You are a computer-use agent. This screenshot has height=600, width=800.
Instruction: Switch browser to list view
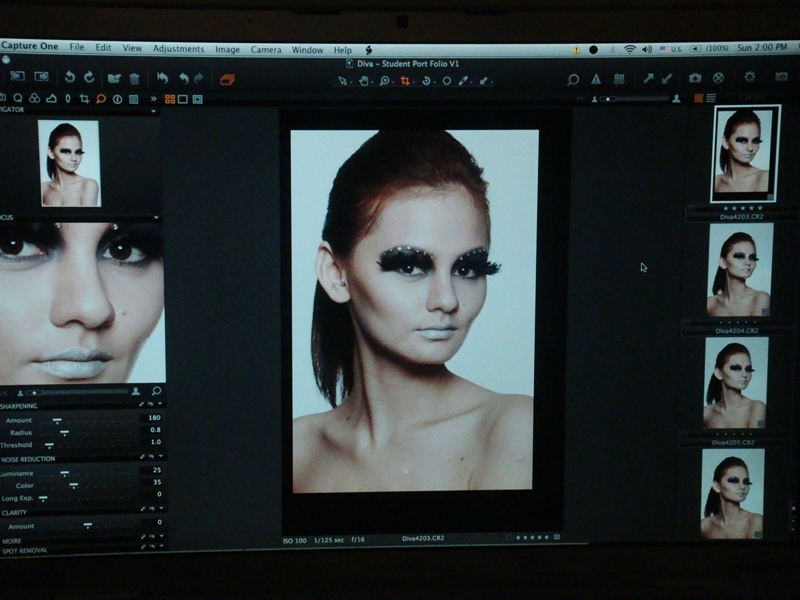point(711,98)
